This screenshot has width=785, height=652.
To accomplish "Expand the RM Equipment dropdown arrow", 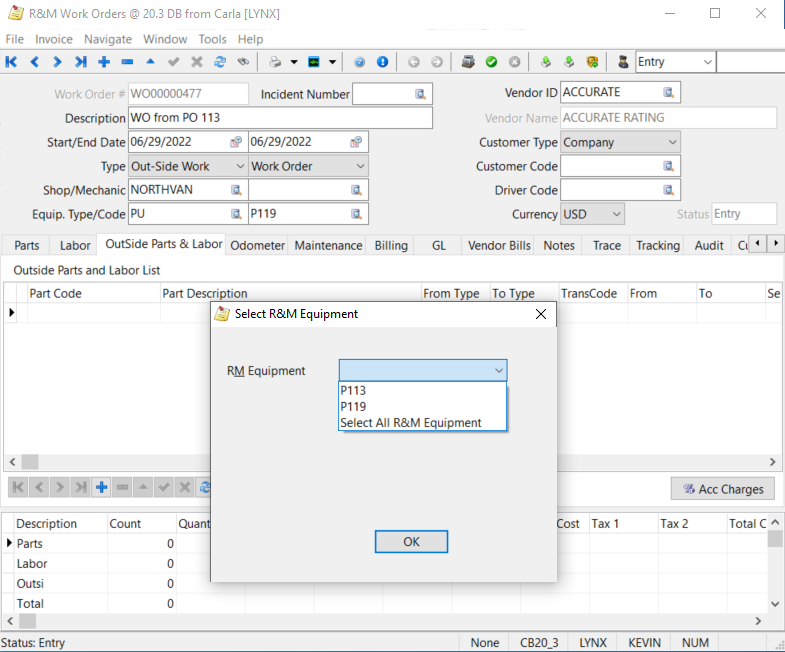I will point(498,371).
